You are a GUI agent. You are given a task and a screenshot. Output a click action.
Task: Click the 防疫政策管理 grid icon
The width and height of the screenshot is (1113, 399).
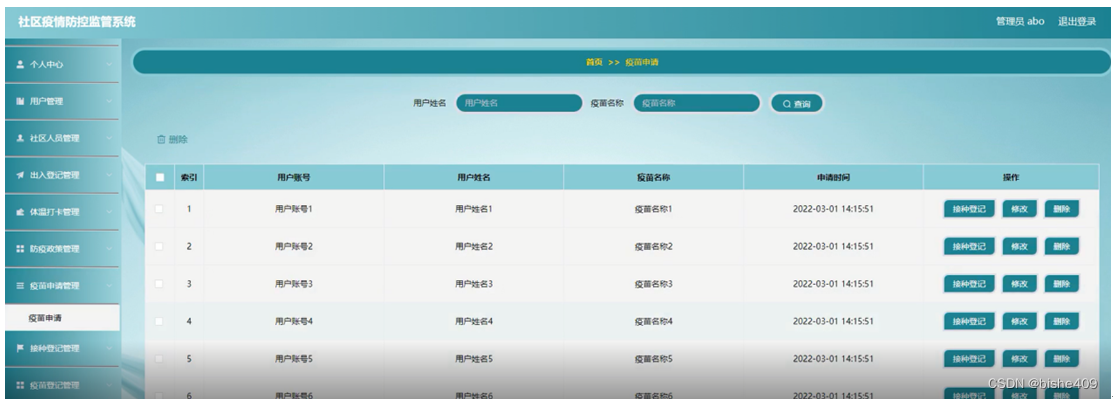(x=20, y=249)
